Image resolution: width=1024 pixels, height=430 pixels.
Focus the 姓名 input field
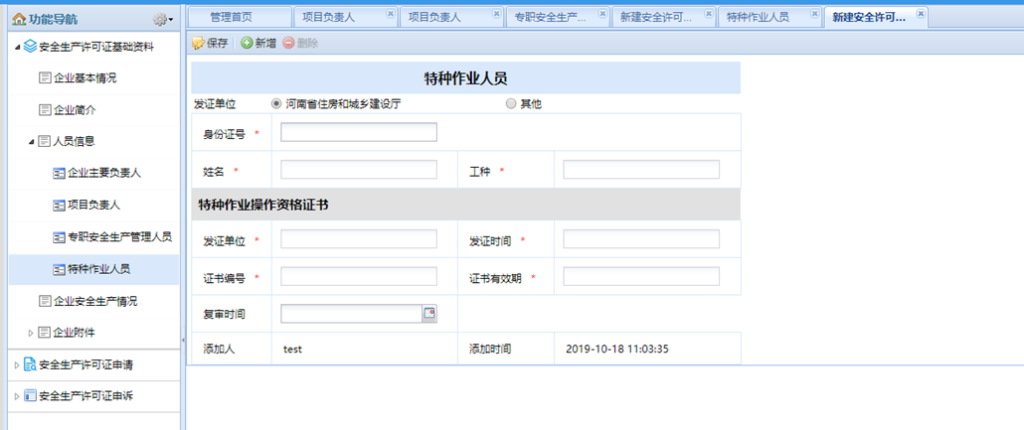point(359,170)
